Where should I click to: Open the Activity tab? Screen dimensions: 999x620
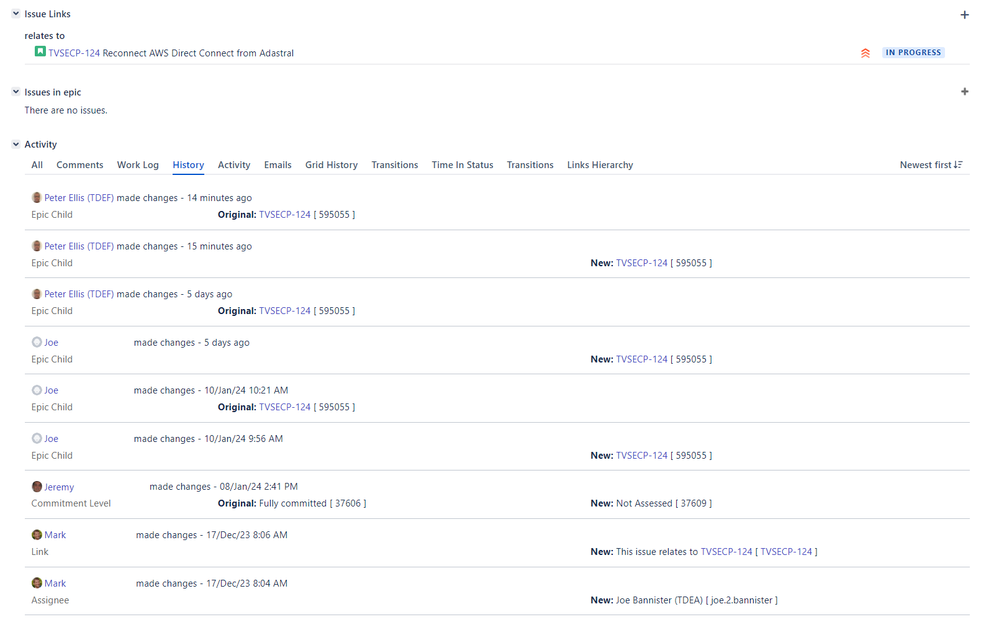pyautogui.click(x=234, y=164)
